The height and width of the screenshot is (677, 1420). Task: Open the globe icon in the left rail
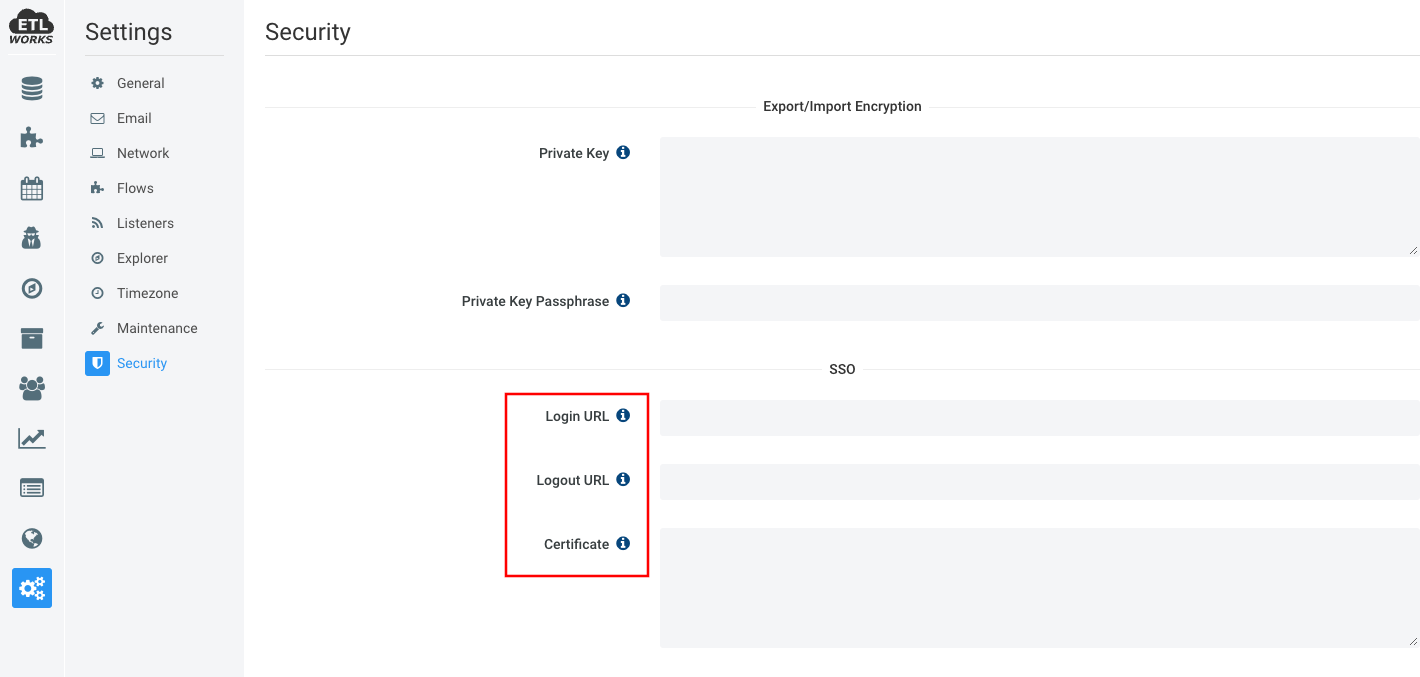pos(32,538)
